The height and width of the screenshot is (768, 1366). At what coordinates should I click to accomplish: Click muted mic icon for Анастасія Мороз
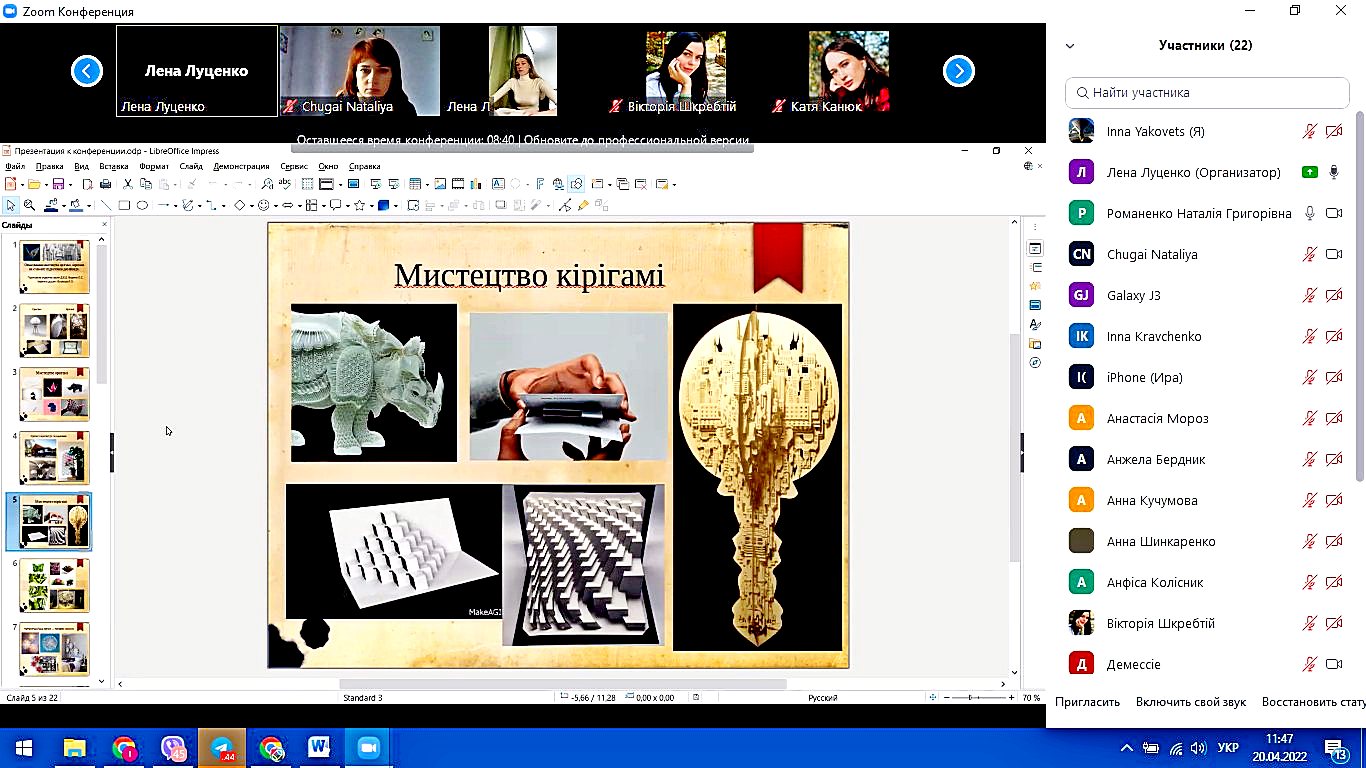coord(1309,418)
